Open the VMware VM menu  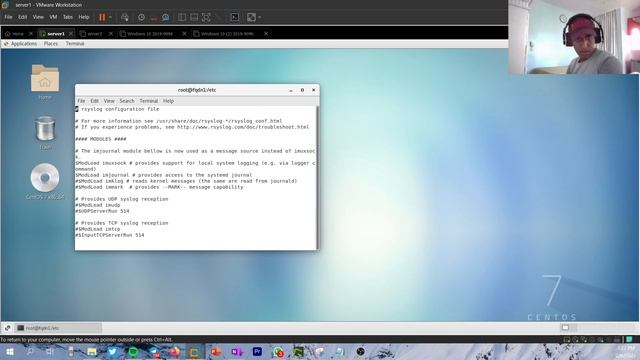53,17
